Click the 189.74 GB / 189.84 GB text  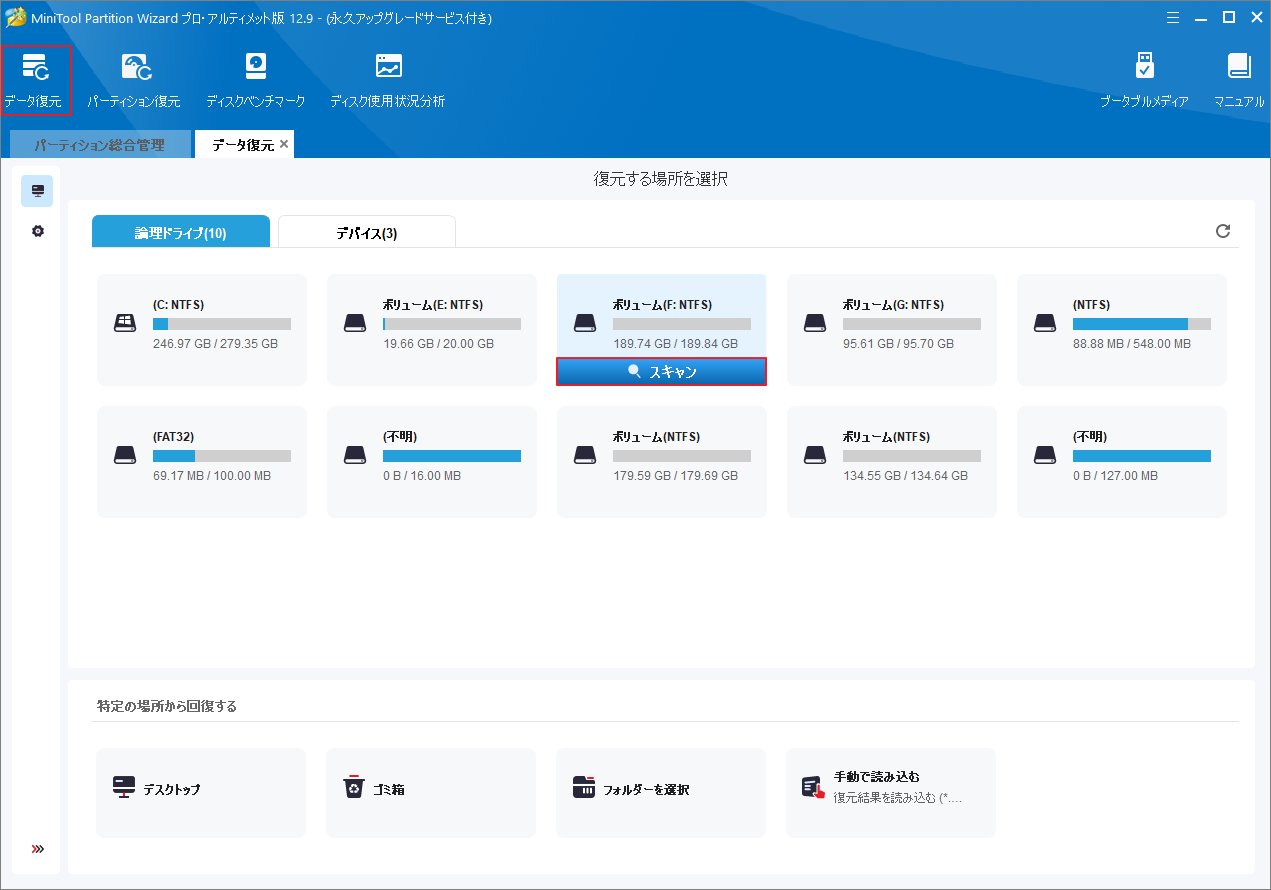tap(675, 344)
